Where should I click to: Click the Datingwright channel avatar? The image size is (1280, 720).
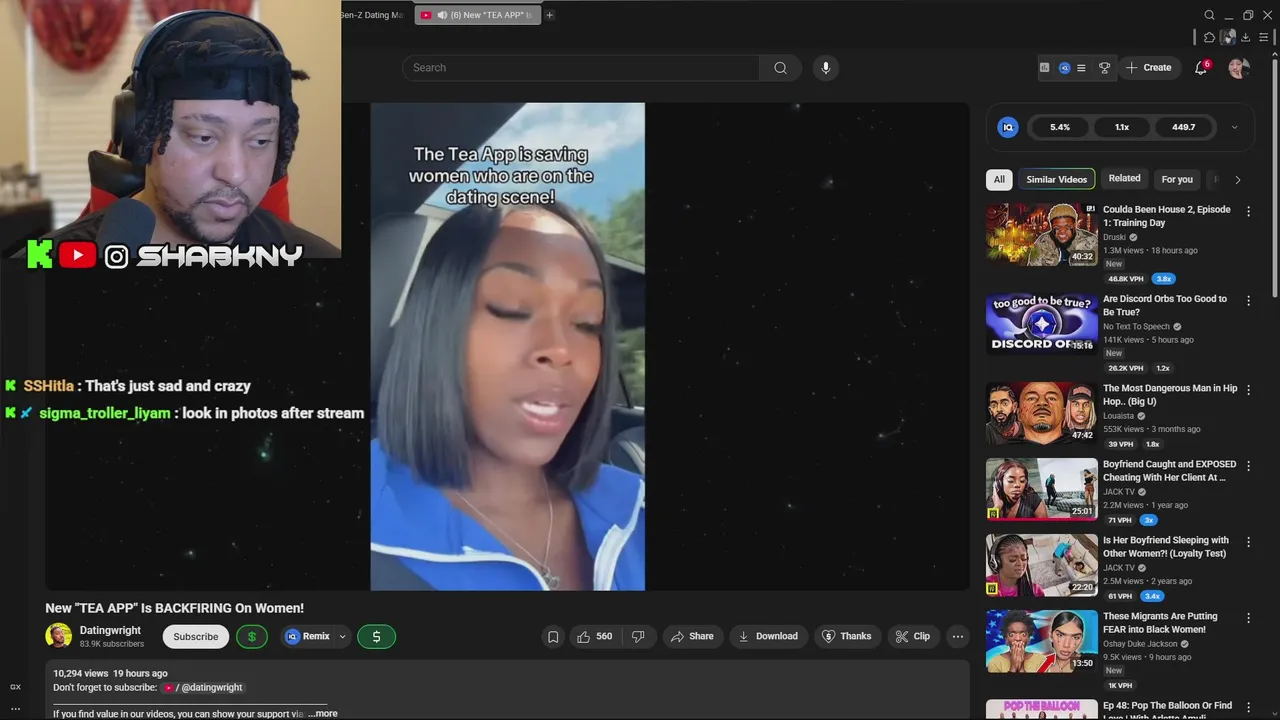[x=58, y=636]
